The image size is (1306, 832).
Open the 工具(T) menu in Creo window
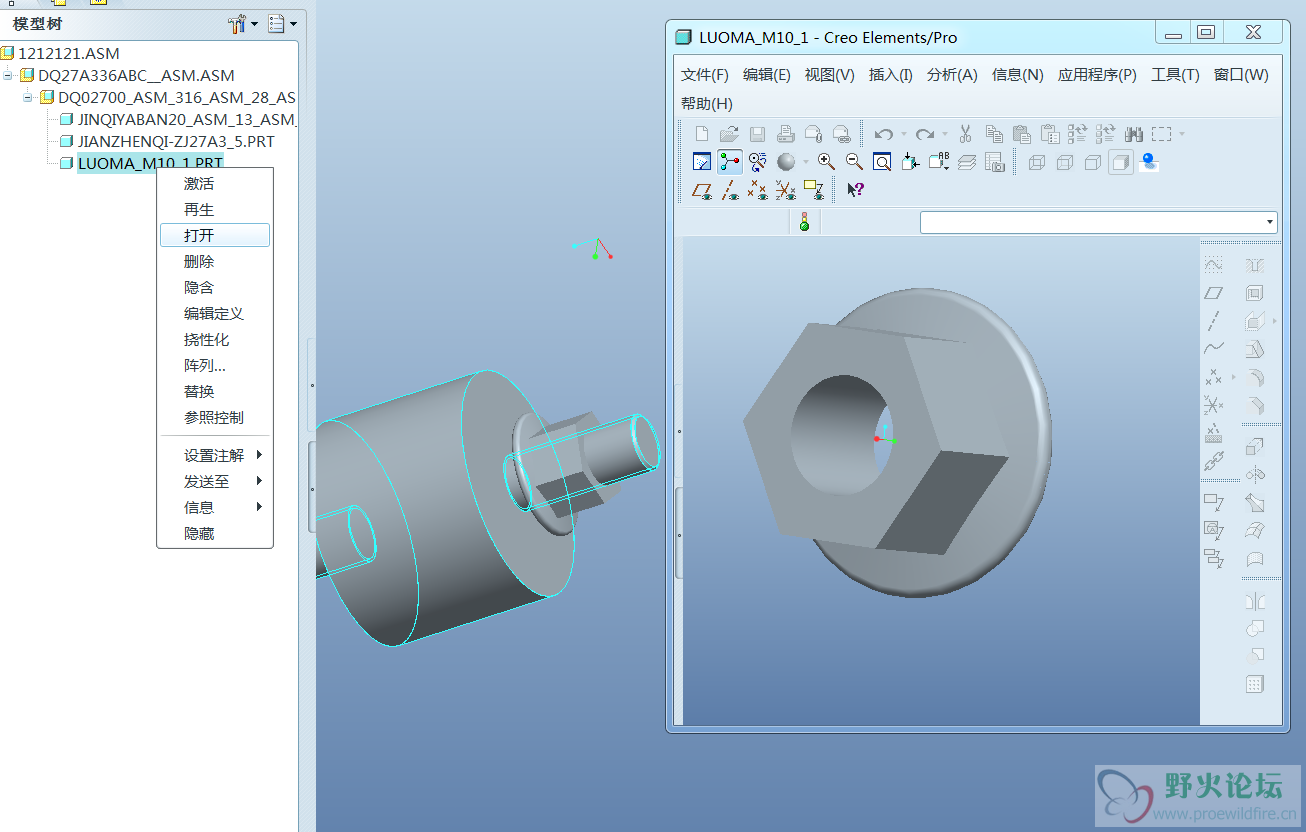[x=1175, y=75]
